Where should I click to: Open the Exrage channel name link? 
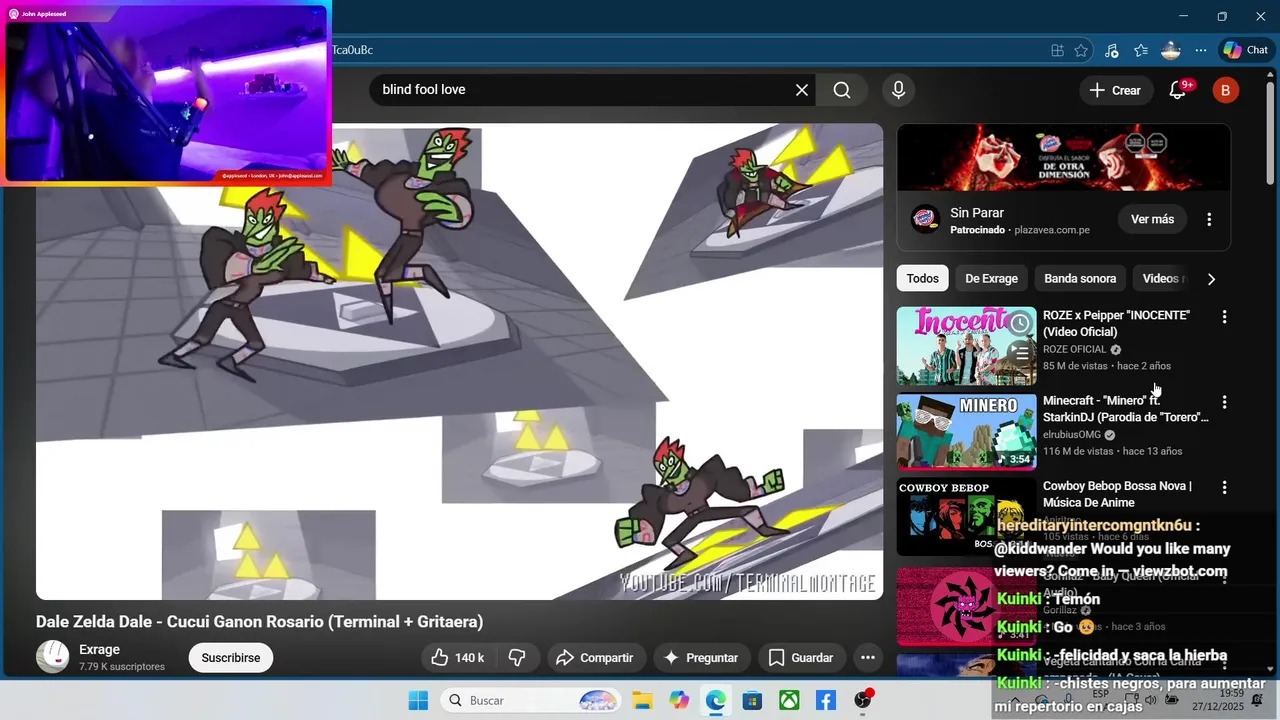click(100, 650)
